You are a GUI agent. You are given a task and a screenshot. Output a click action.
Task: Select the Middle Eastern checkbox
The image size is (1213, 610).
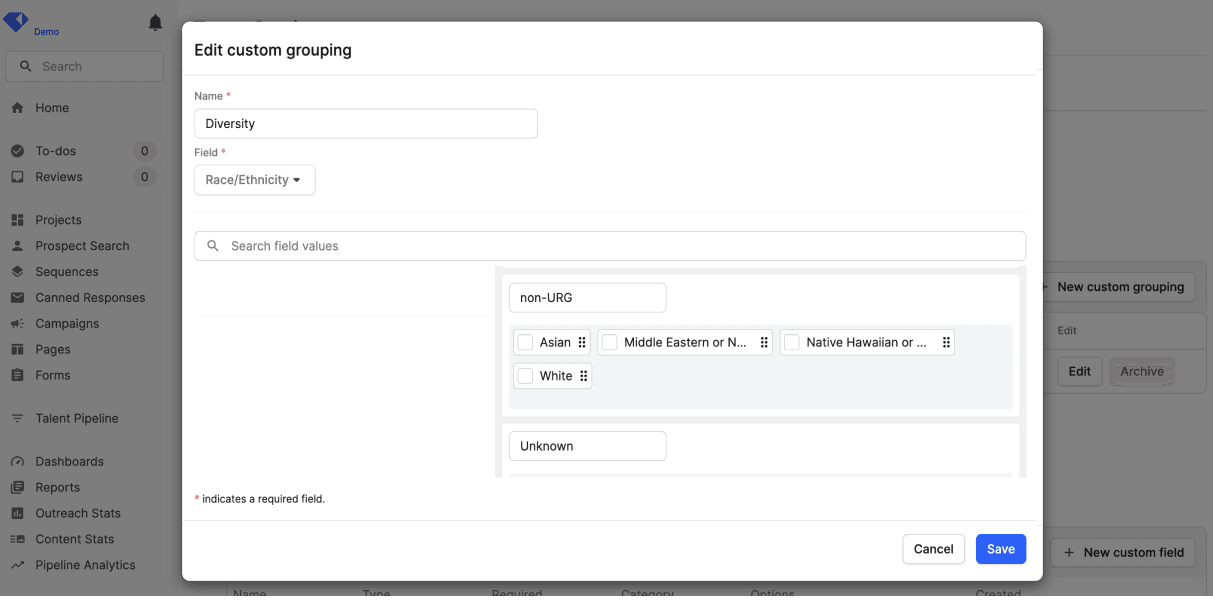pos(609,342)
